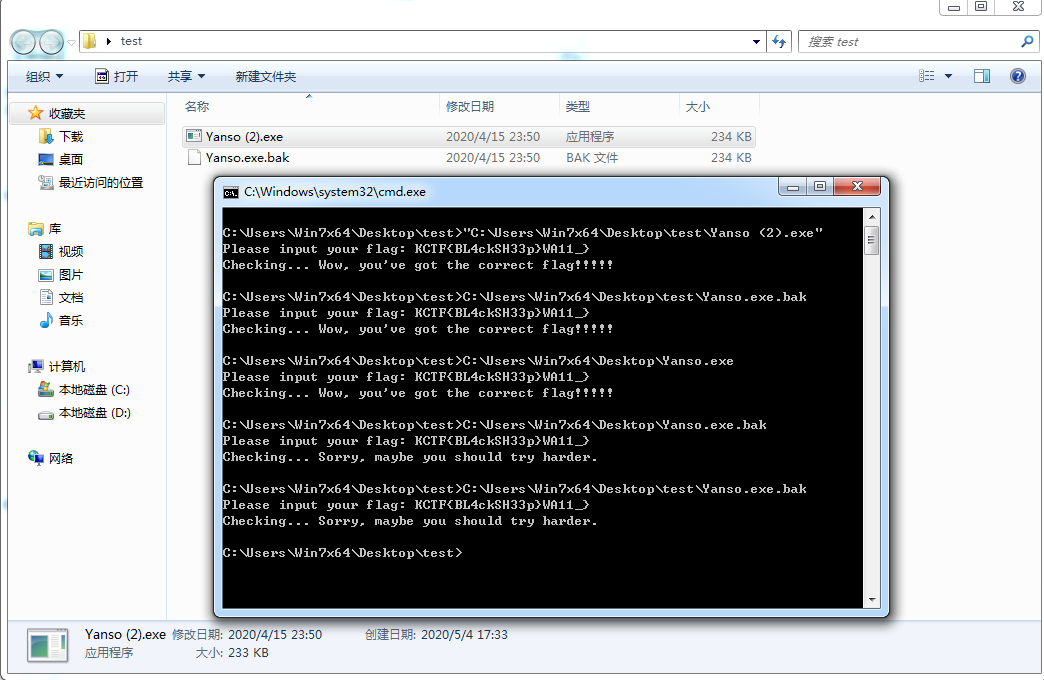Minimize the Explorer window
This screenshot has height=680, width=1044.
click(x=953, y=7)
